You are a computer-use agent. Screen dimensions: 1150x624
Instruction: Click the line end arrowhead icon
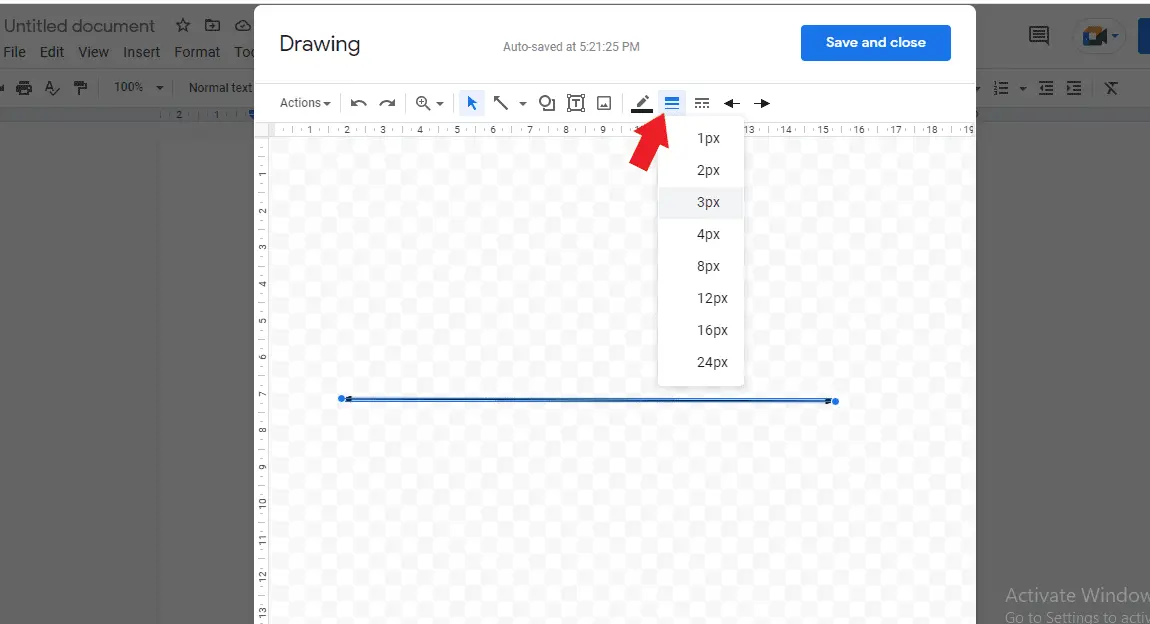[x=761, y=102]
